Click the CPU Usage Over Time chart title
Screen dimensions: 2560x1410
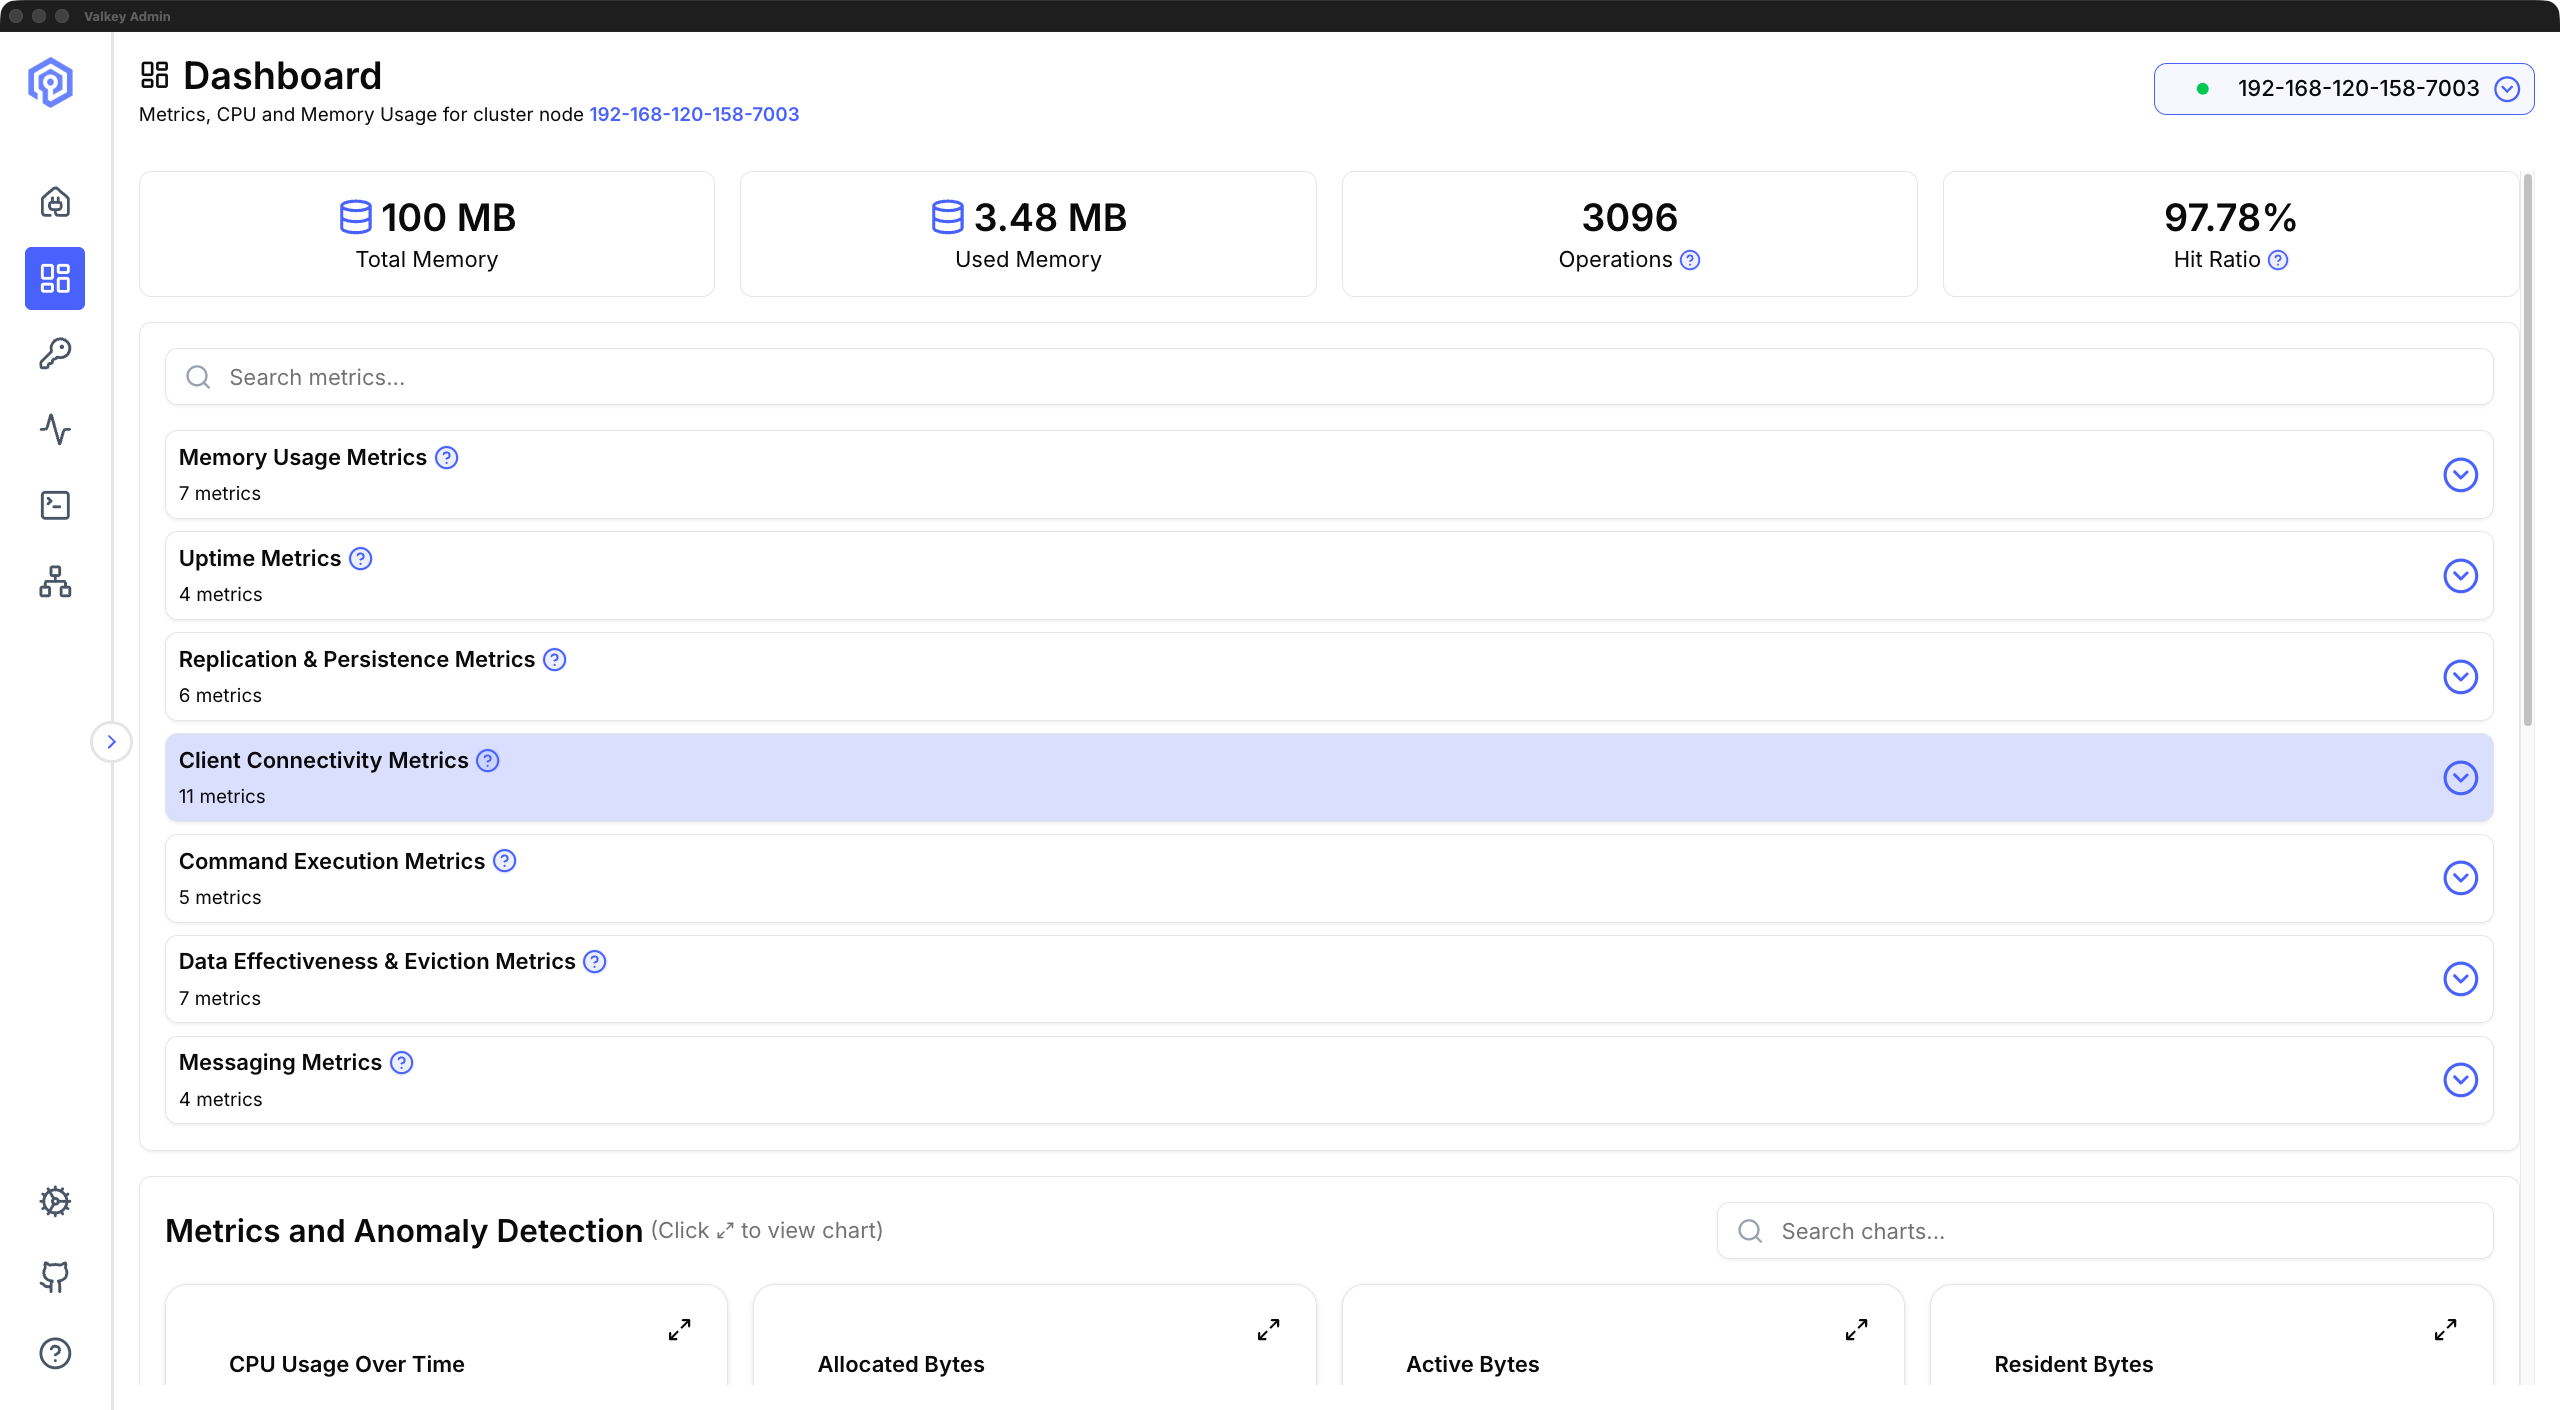click(x=347, y=1365)
